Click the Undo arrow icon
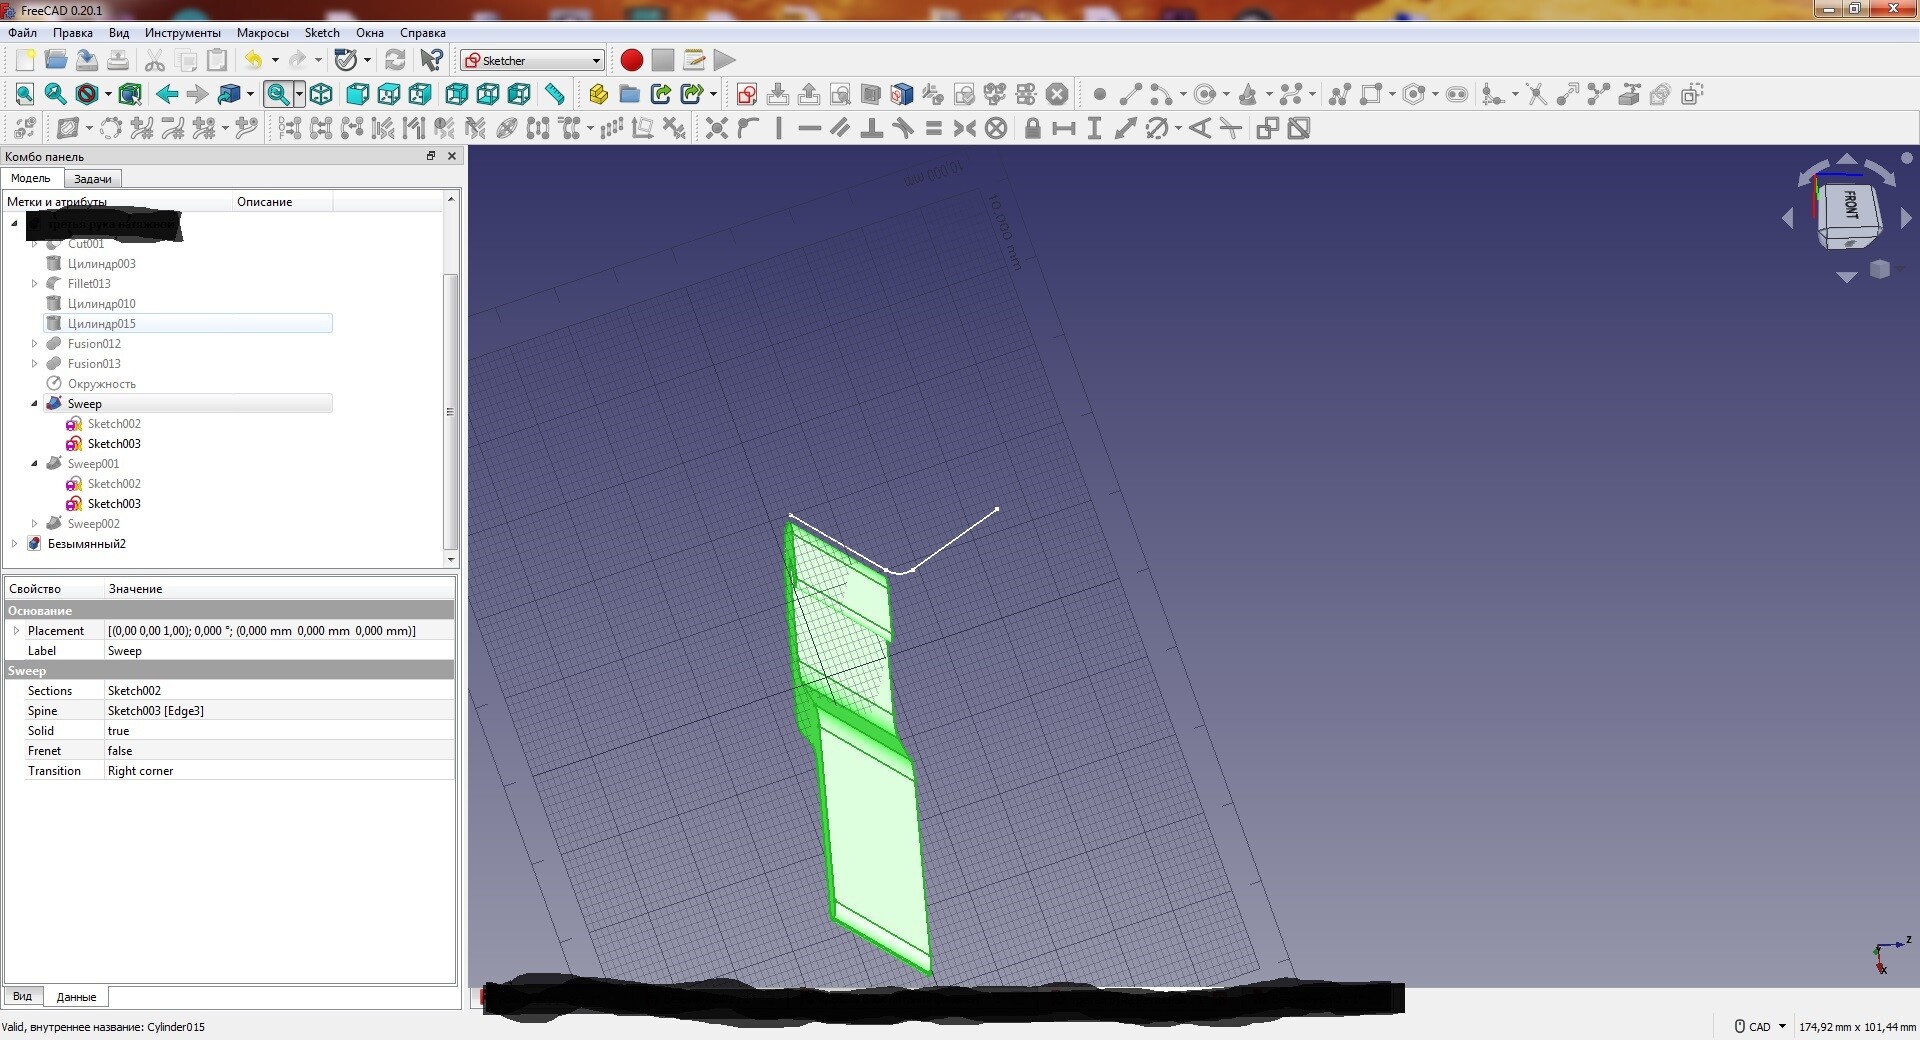The width and height of the screenshot is (1920, 1040). pos(254,60)
